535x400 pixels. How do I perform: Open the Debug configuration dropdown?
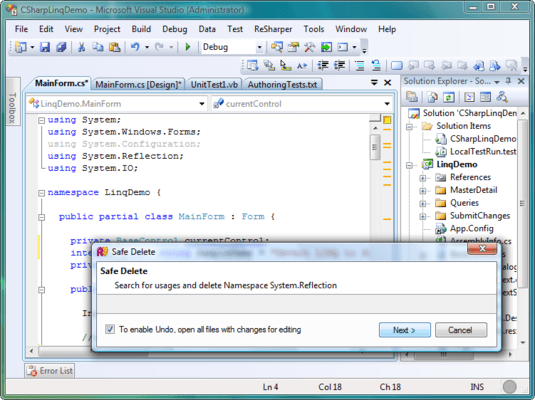coord(259,47)
